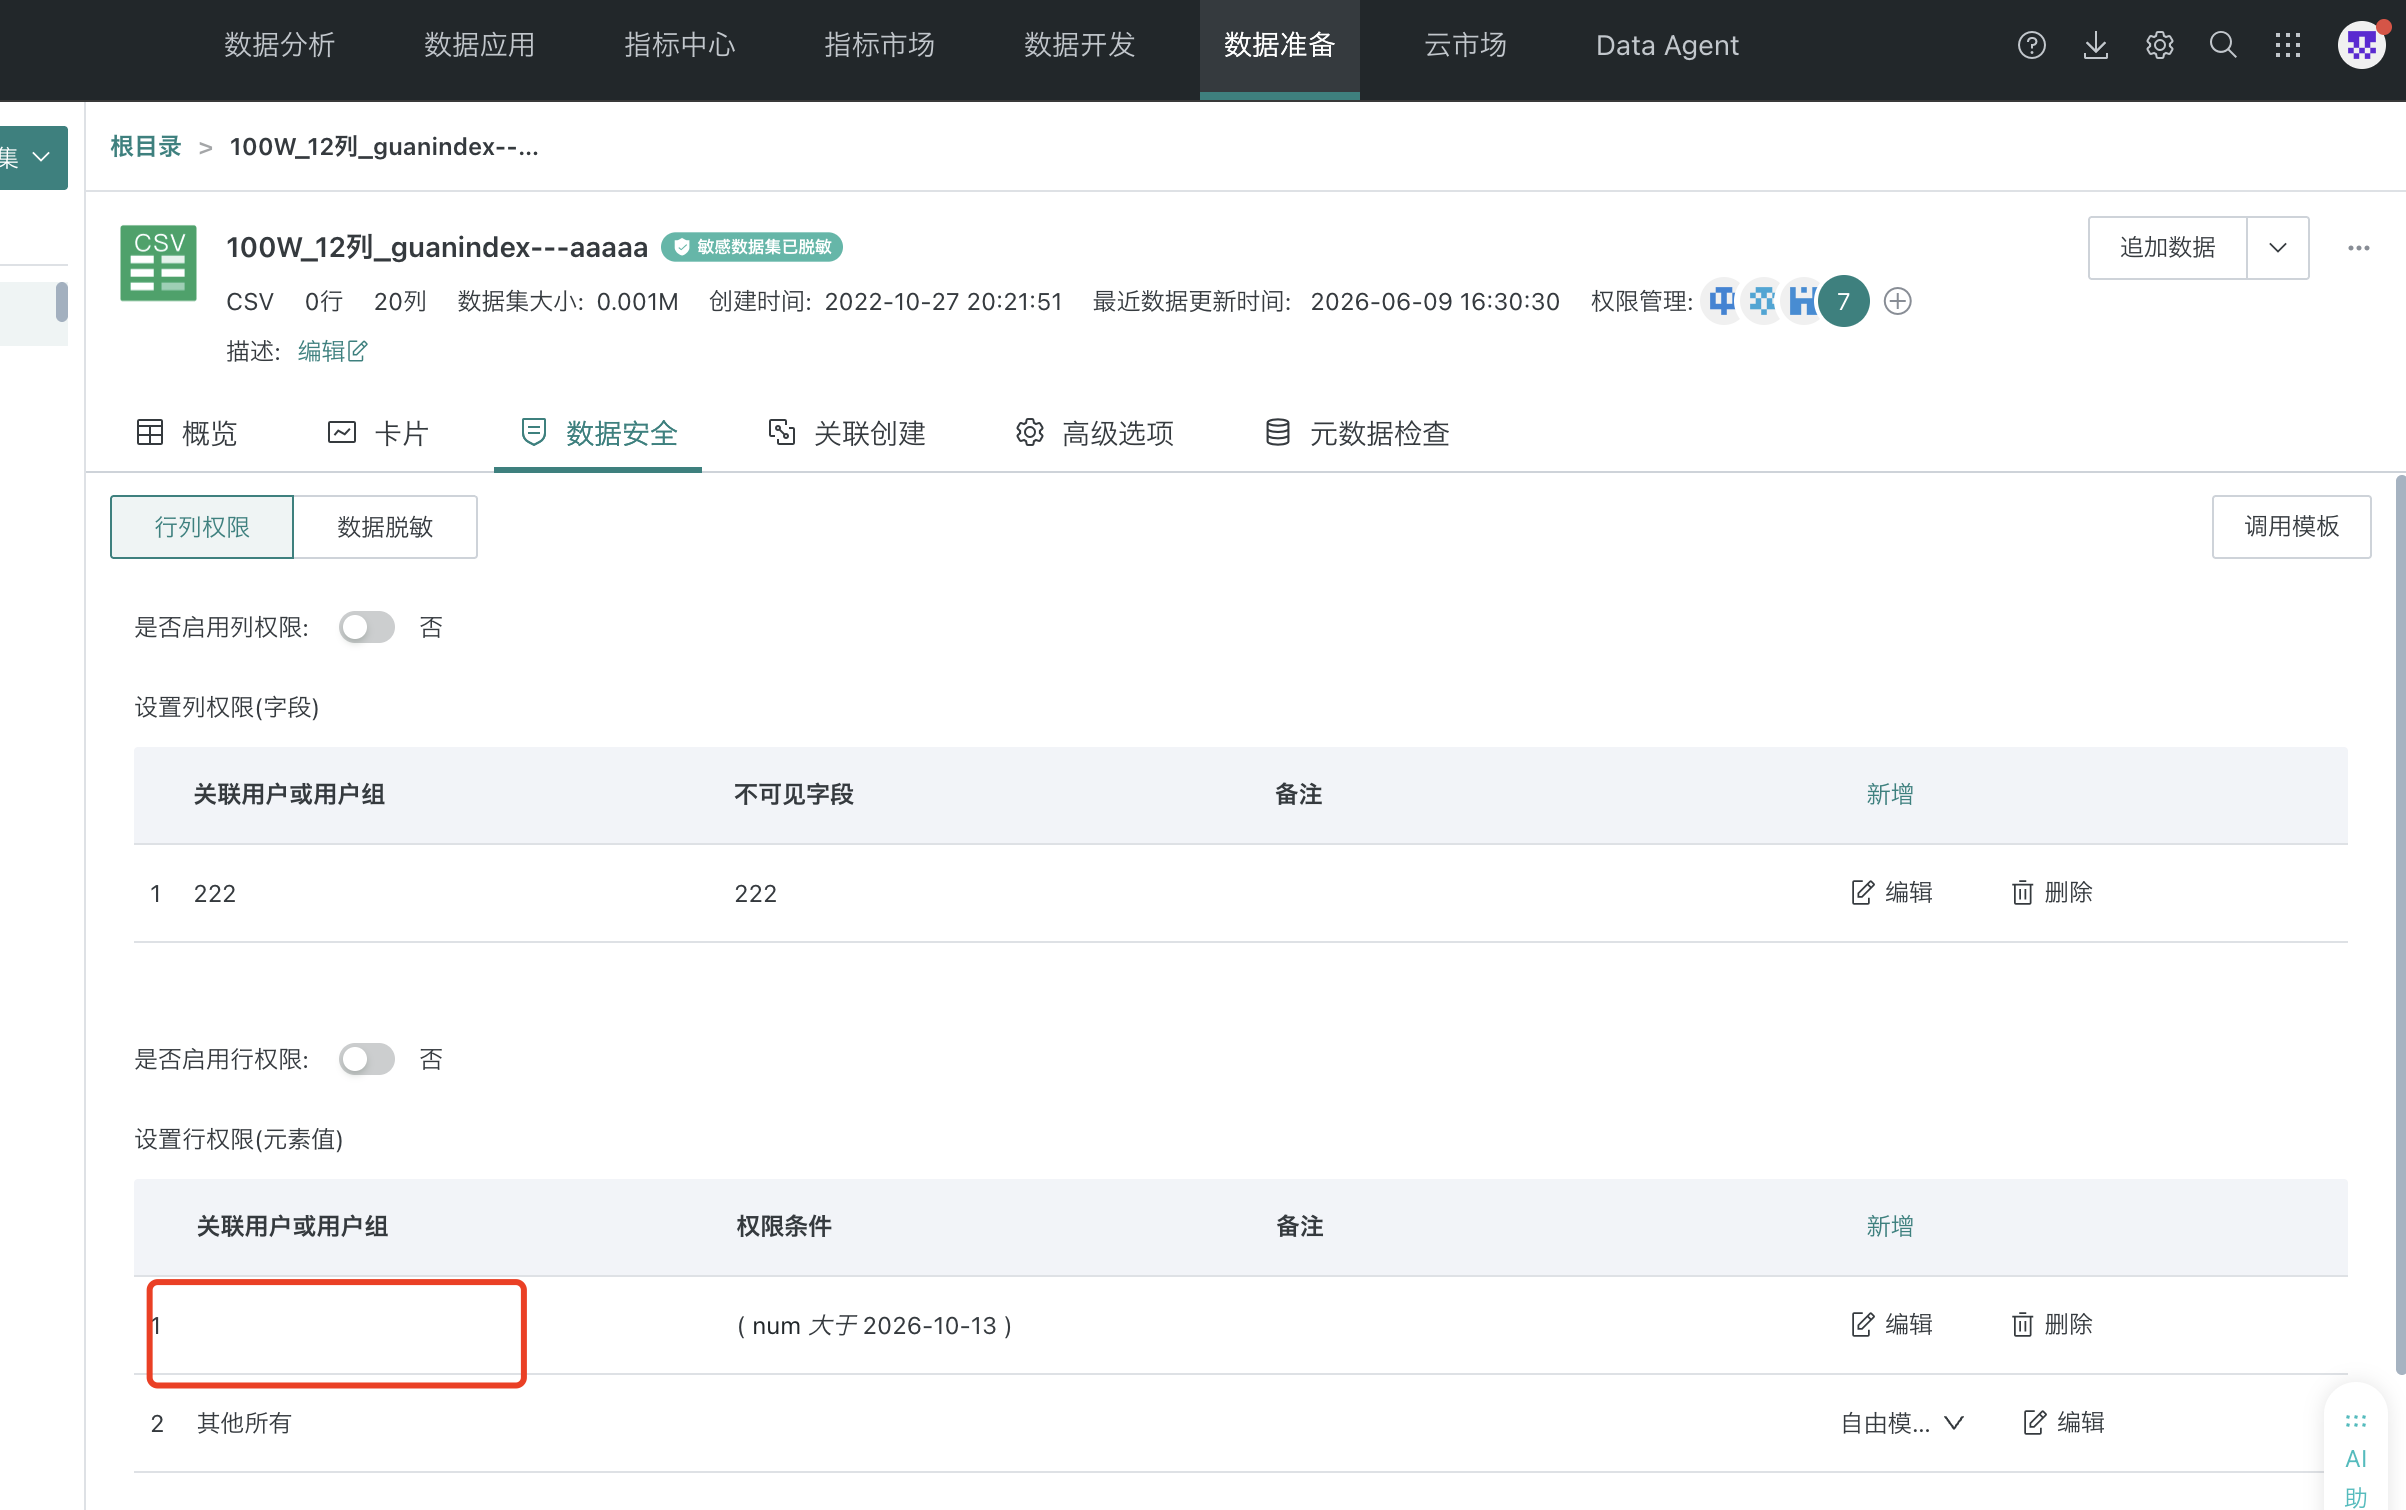Switch to the 概览 tab
Screen dimensions: 2406x1510
[187, 433]
